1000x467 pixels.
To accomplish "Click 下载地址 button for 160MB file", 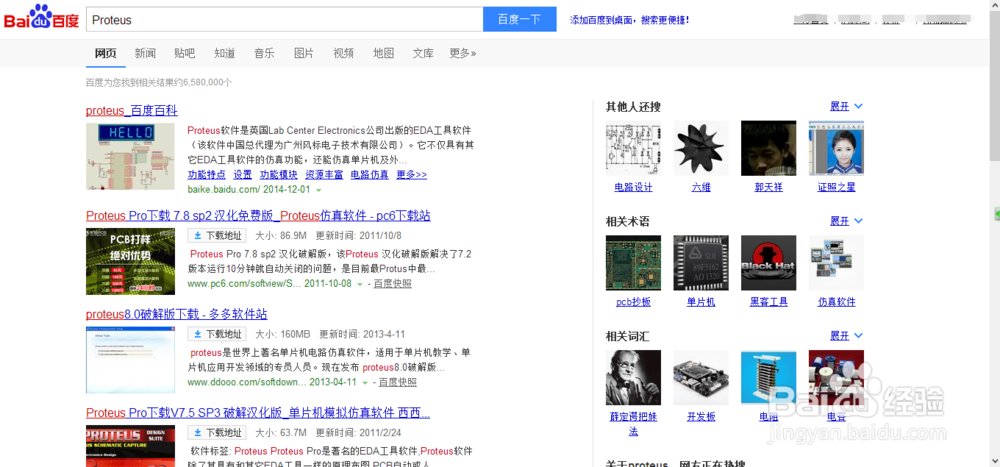I will (x=217, y=334).
